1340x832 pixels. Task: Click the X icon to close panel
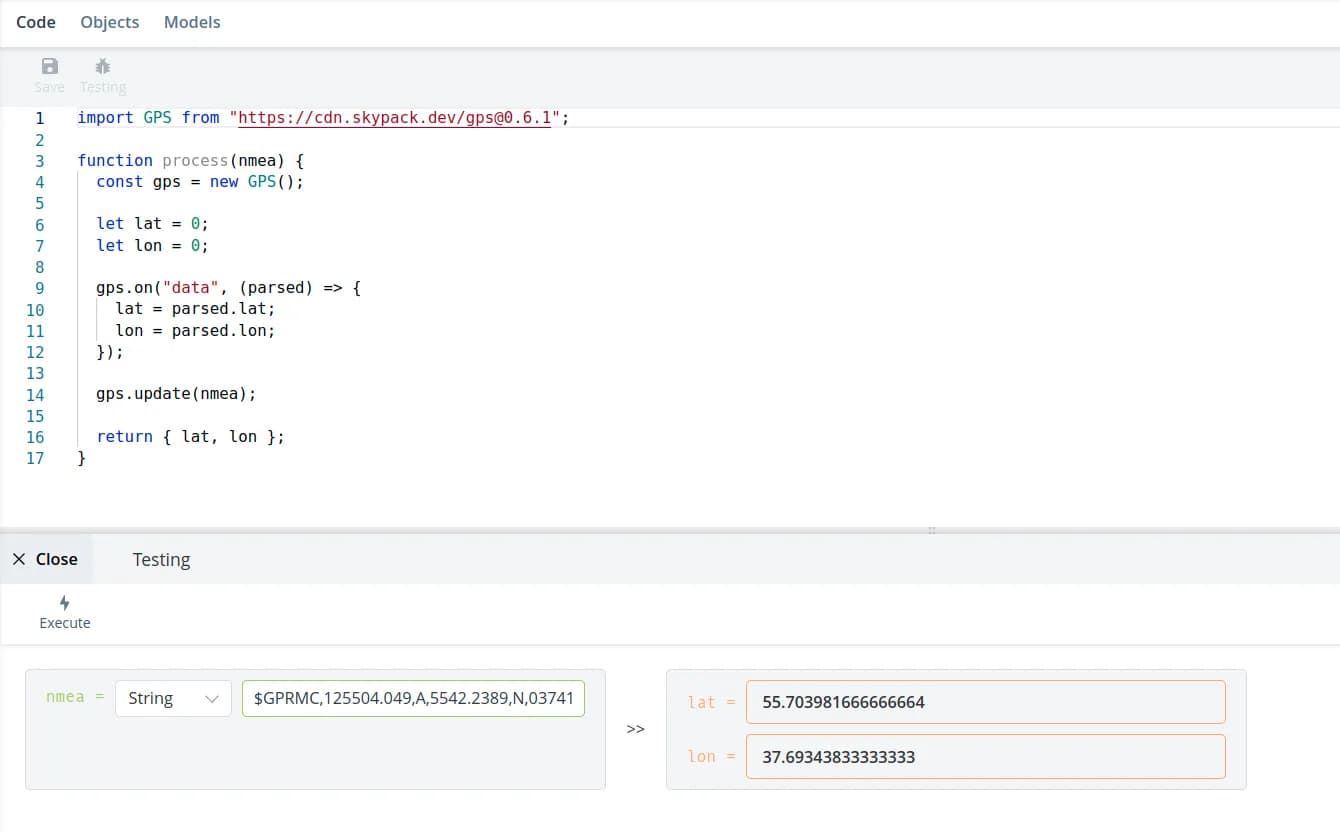click(x=19, y=559)
